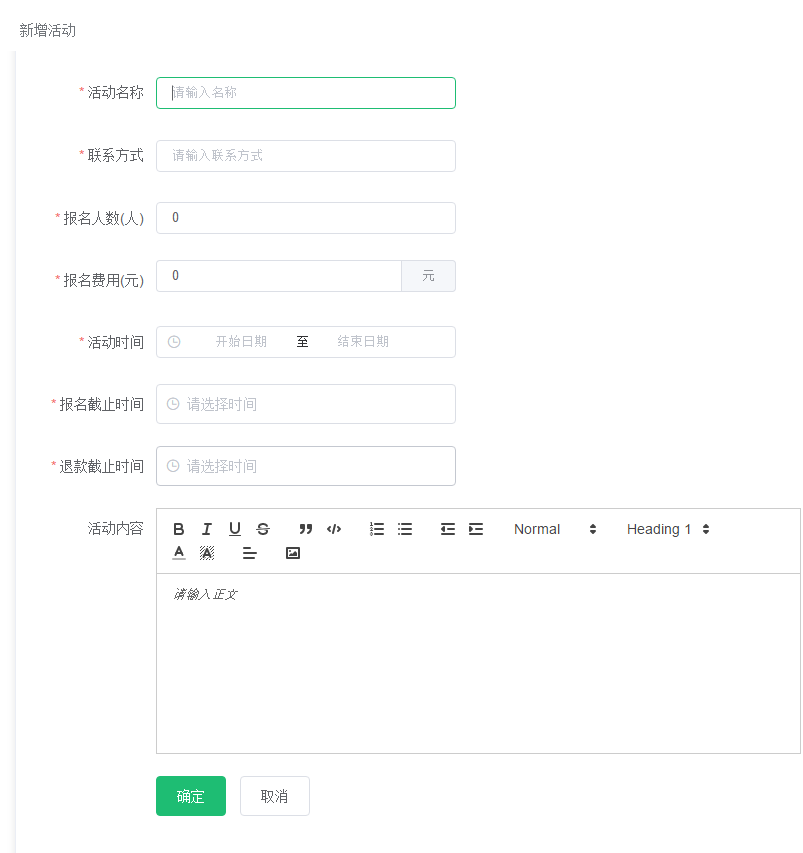Toggle bold formatting in the editor toolbar

point(179,529)
